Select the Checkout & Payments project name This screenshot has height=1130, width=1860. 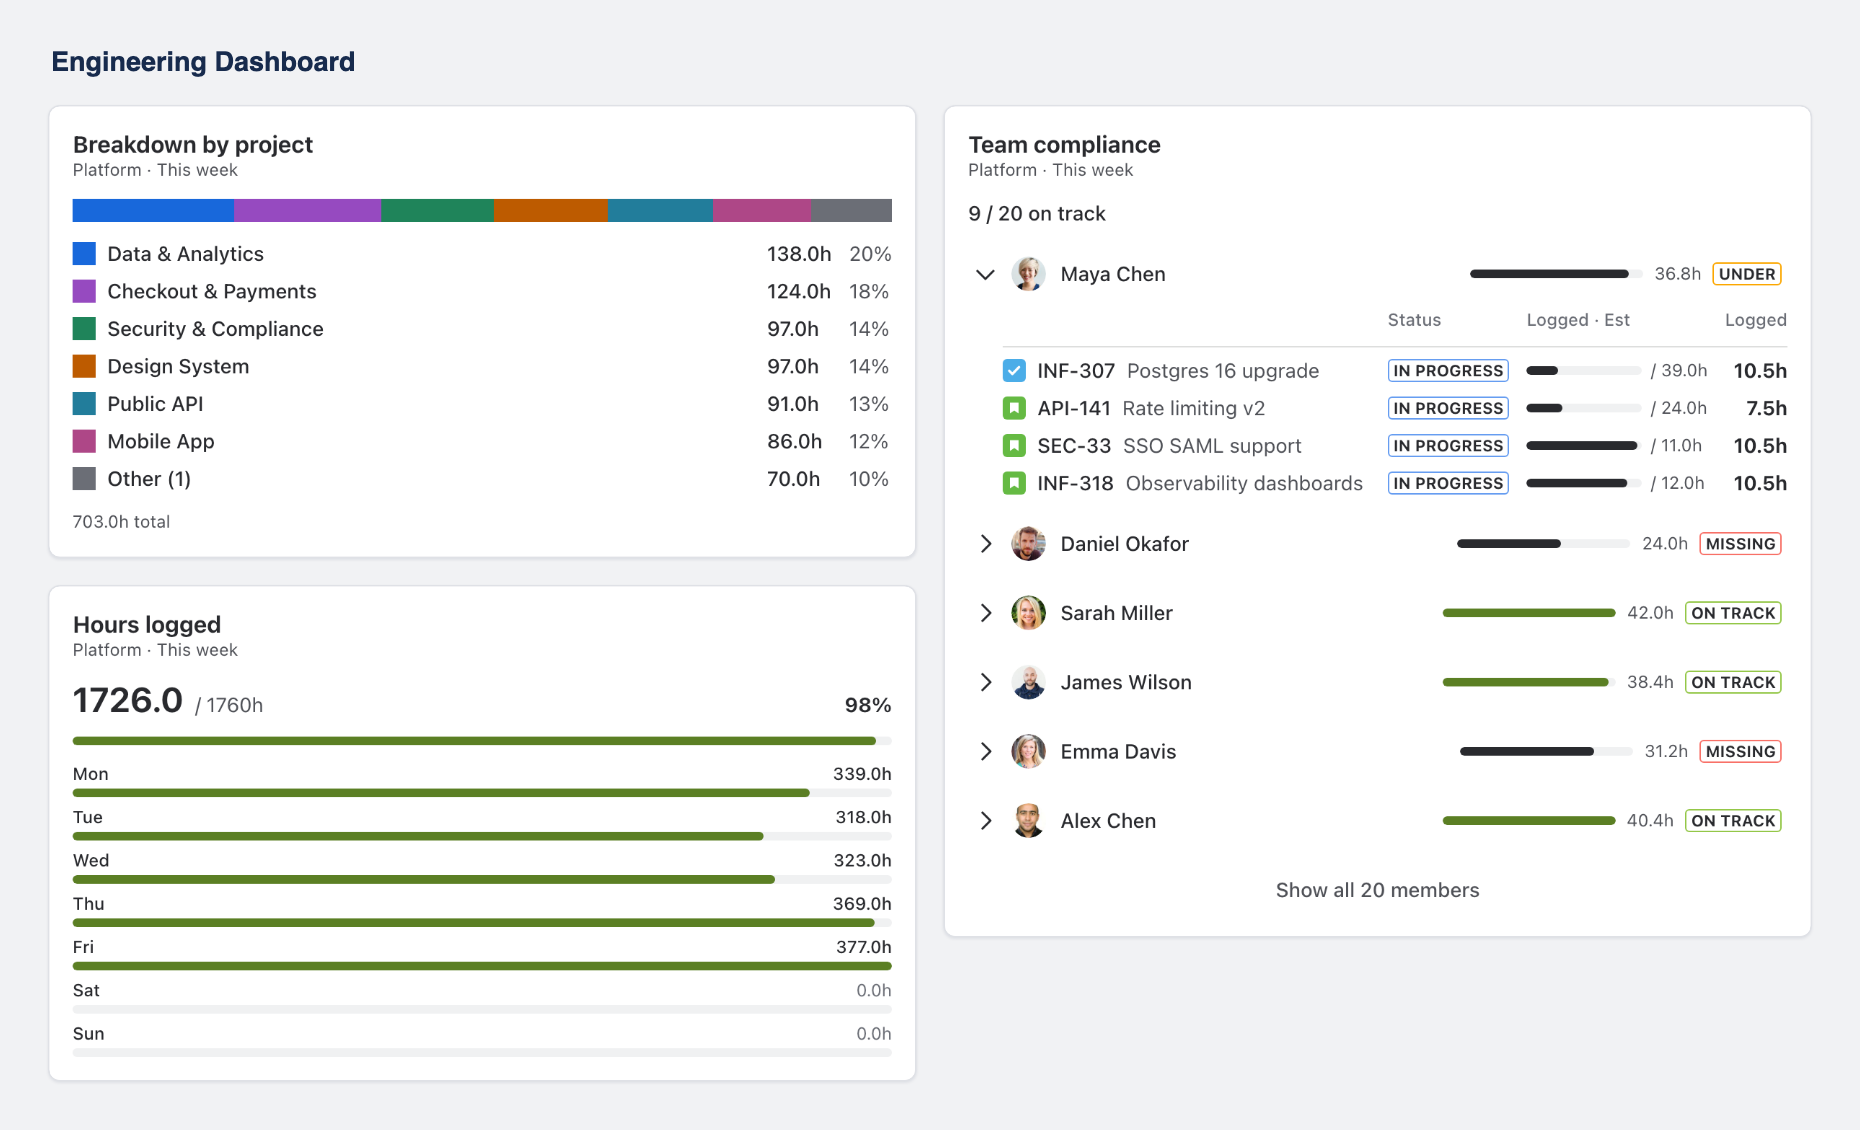click(x=212, y=291)
